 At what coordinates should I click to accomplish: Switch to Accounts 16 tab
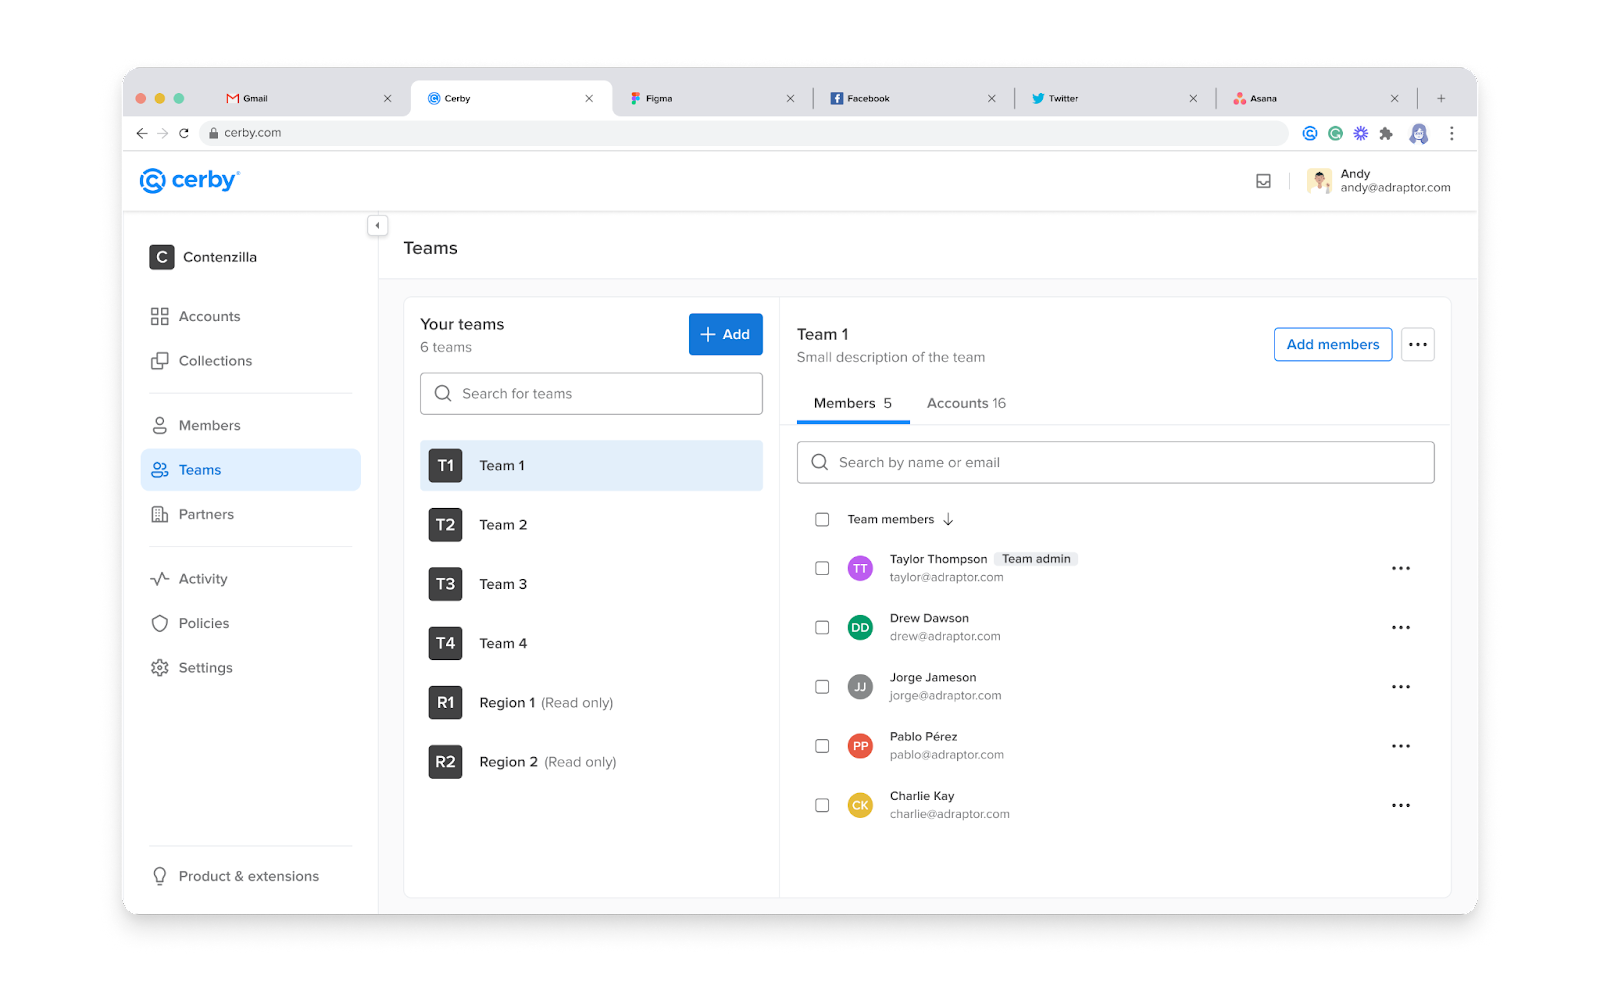point(966,403)
